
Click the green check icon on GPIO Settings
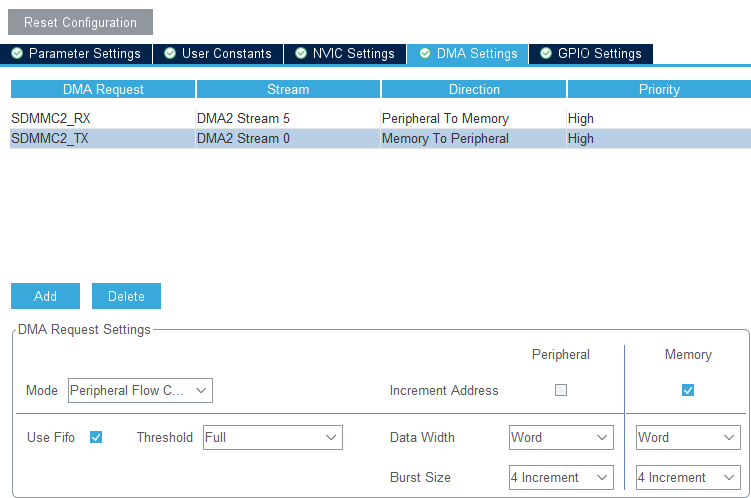pos(546,53)
